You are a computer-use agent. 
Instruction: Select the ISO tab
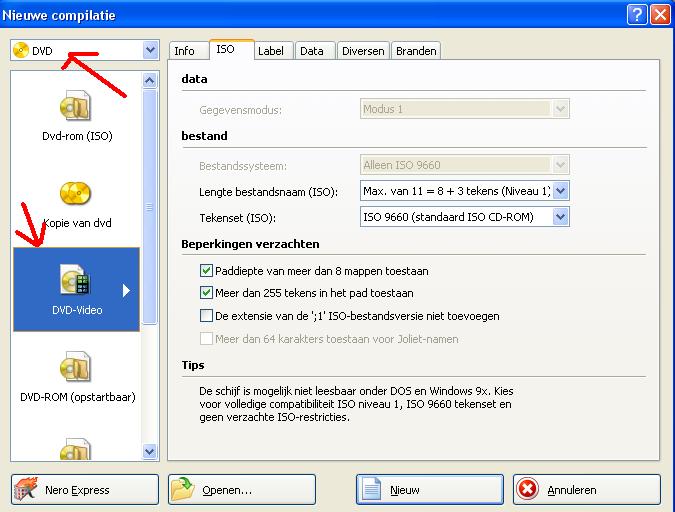pos(232,49)
